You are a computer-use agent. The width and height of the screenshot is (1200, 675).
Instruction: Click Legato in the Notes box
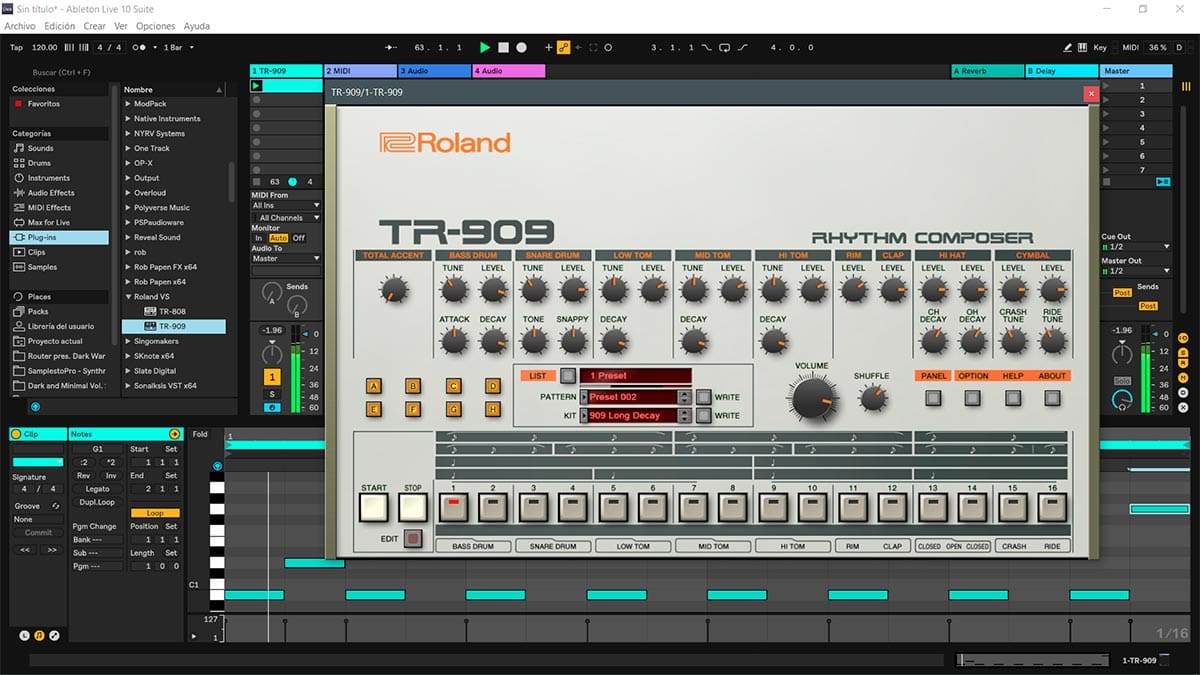click(x=97, y=489)
